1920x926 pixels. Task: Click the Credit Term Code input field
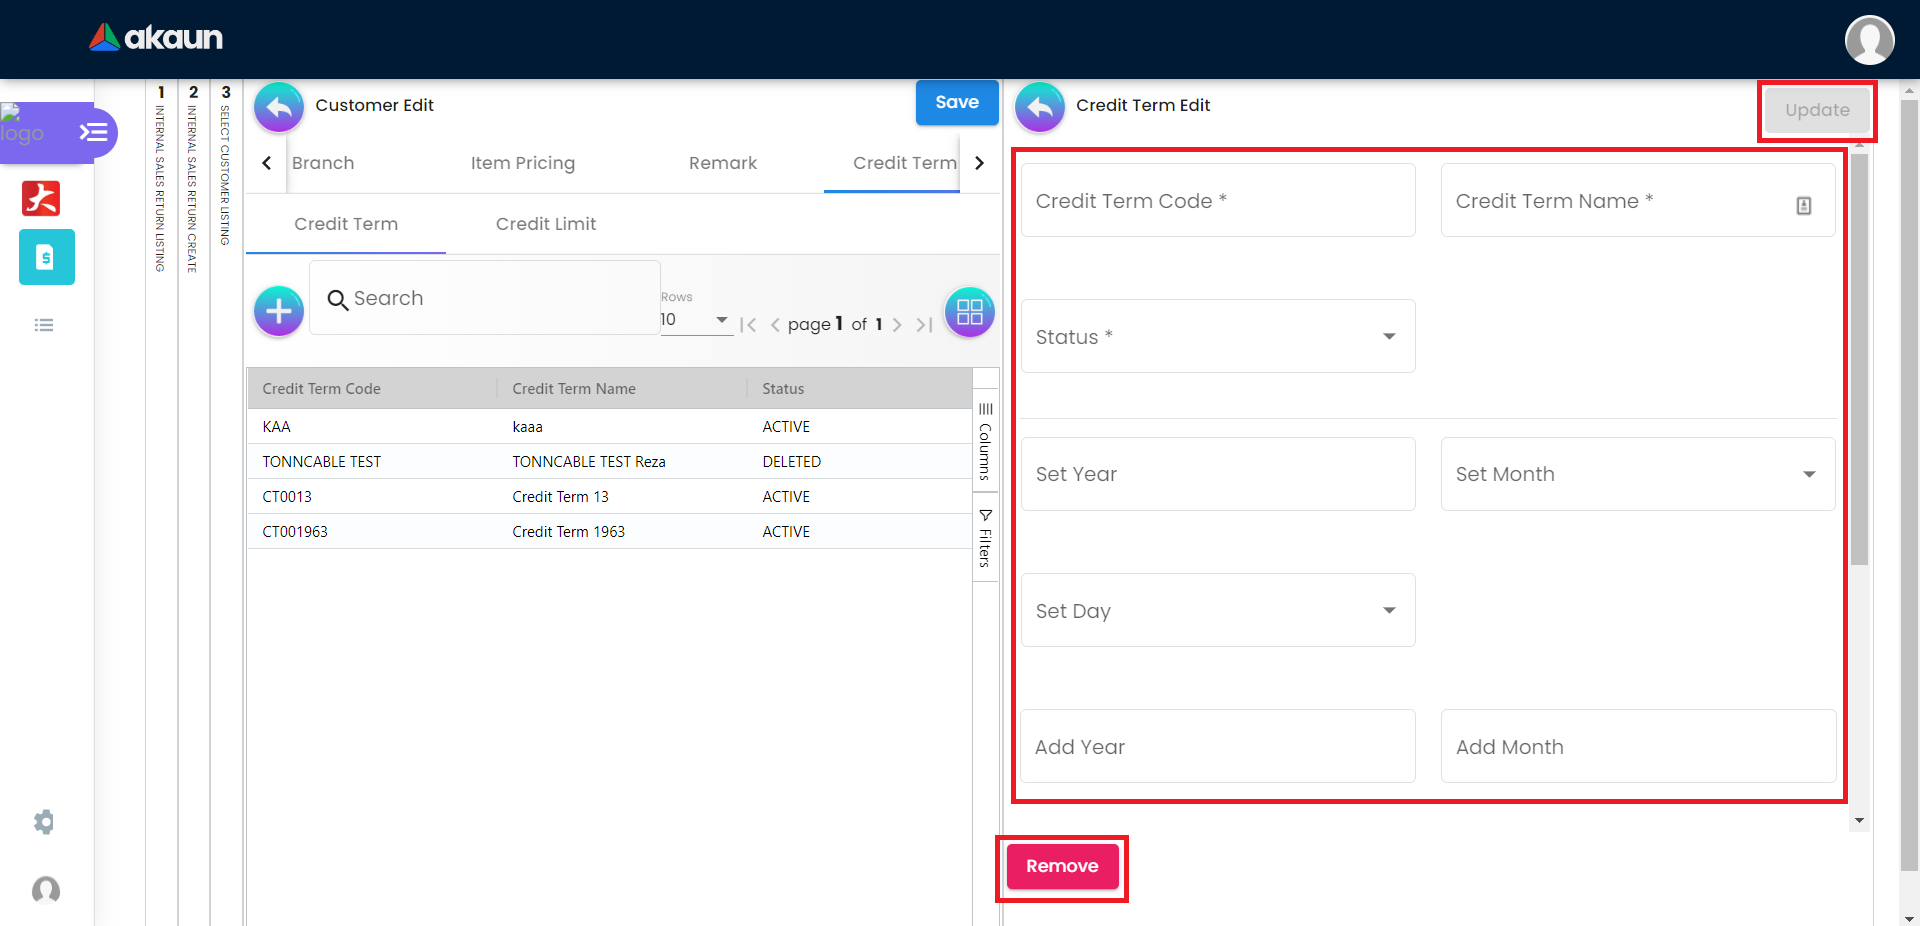tap(1217, 201)
